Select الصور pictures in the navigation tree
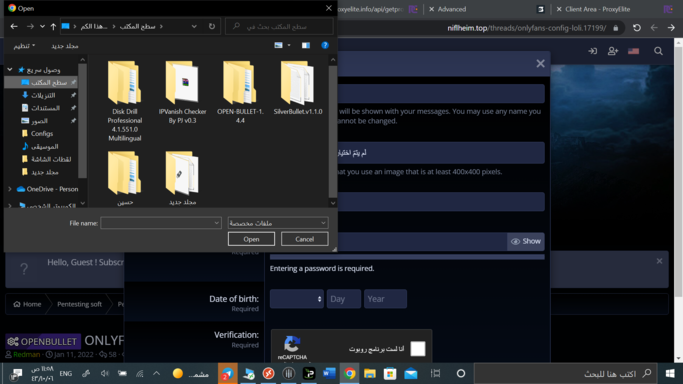The height and width of the screenshot is (384, 683). tap(39, 121)
